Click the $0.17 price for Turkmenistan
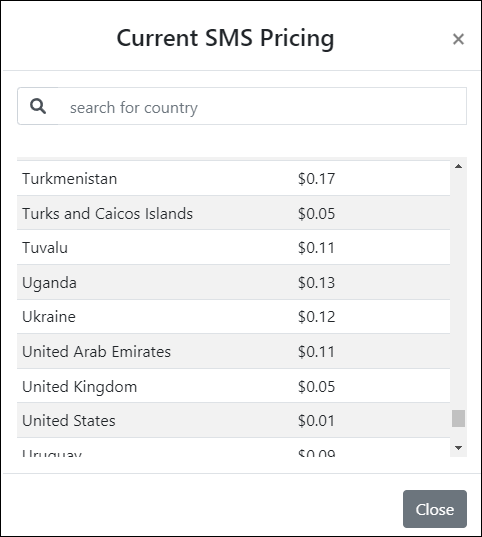 coord(316,178)
